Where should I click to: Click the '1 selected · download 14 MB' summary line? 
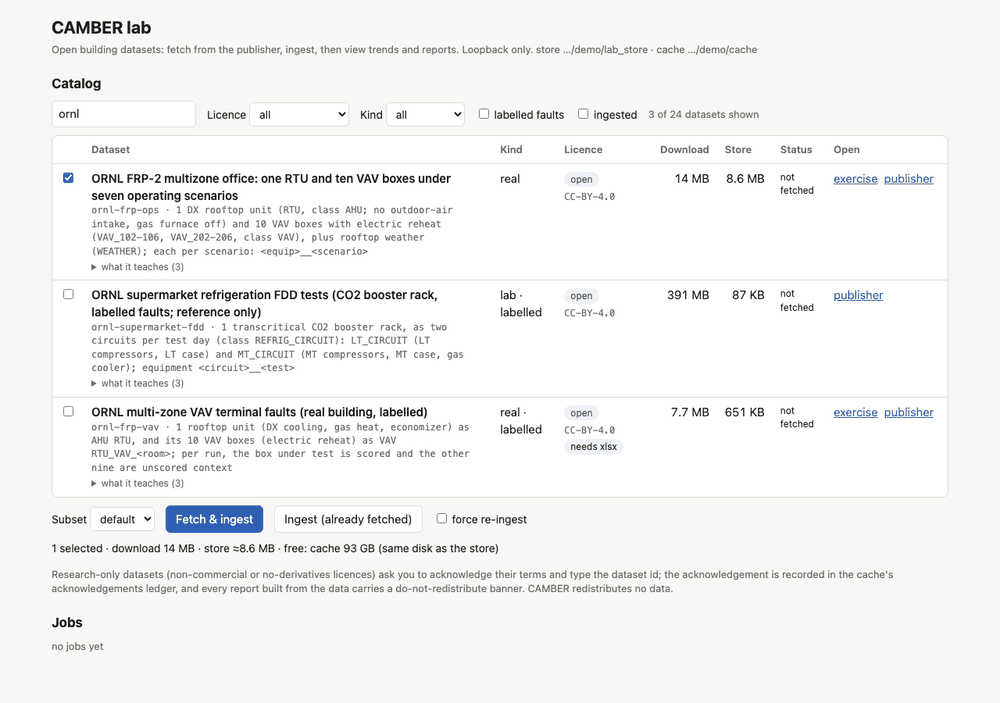point(275,549)
